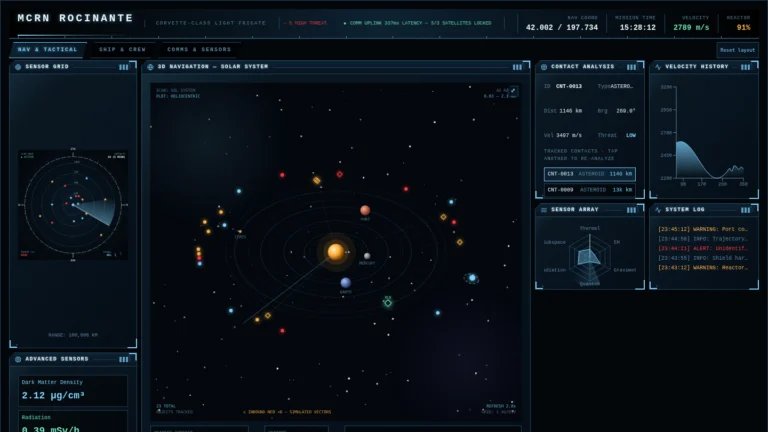Select the Mercury planet on the map
Viewport: 768px width, 432px height.
[367, 256]
